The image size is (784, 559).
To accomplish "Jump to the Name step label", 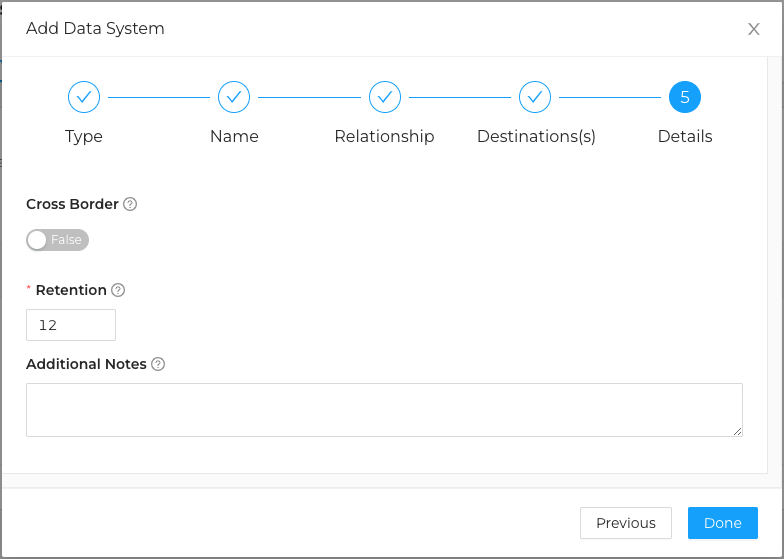I will pos(234,136).
